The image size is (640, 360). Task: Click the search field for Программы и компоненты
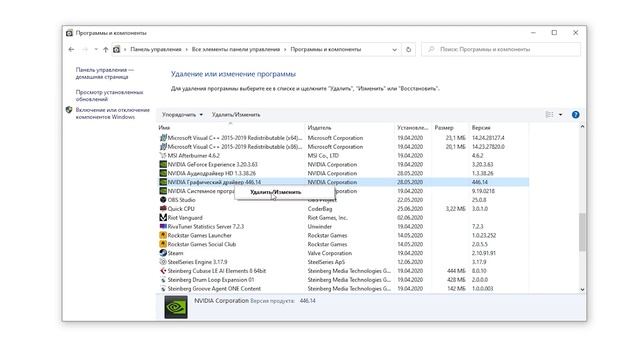tap(501, 49)
